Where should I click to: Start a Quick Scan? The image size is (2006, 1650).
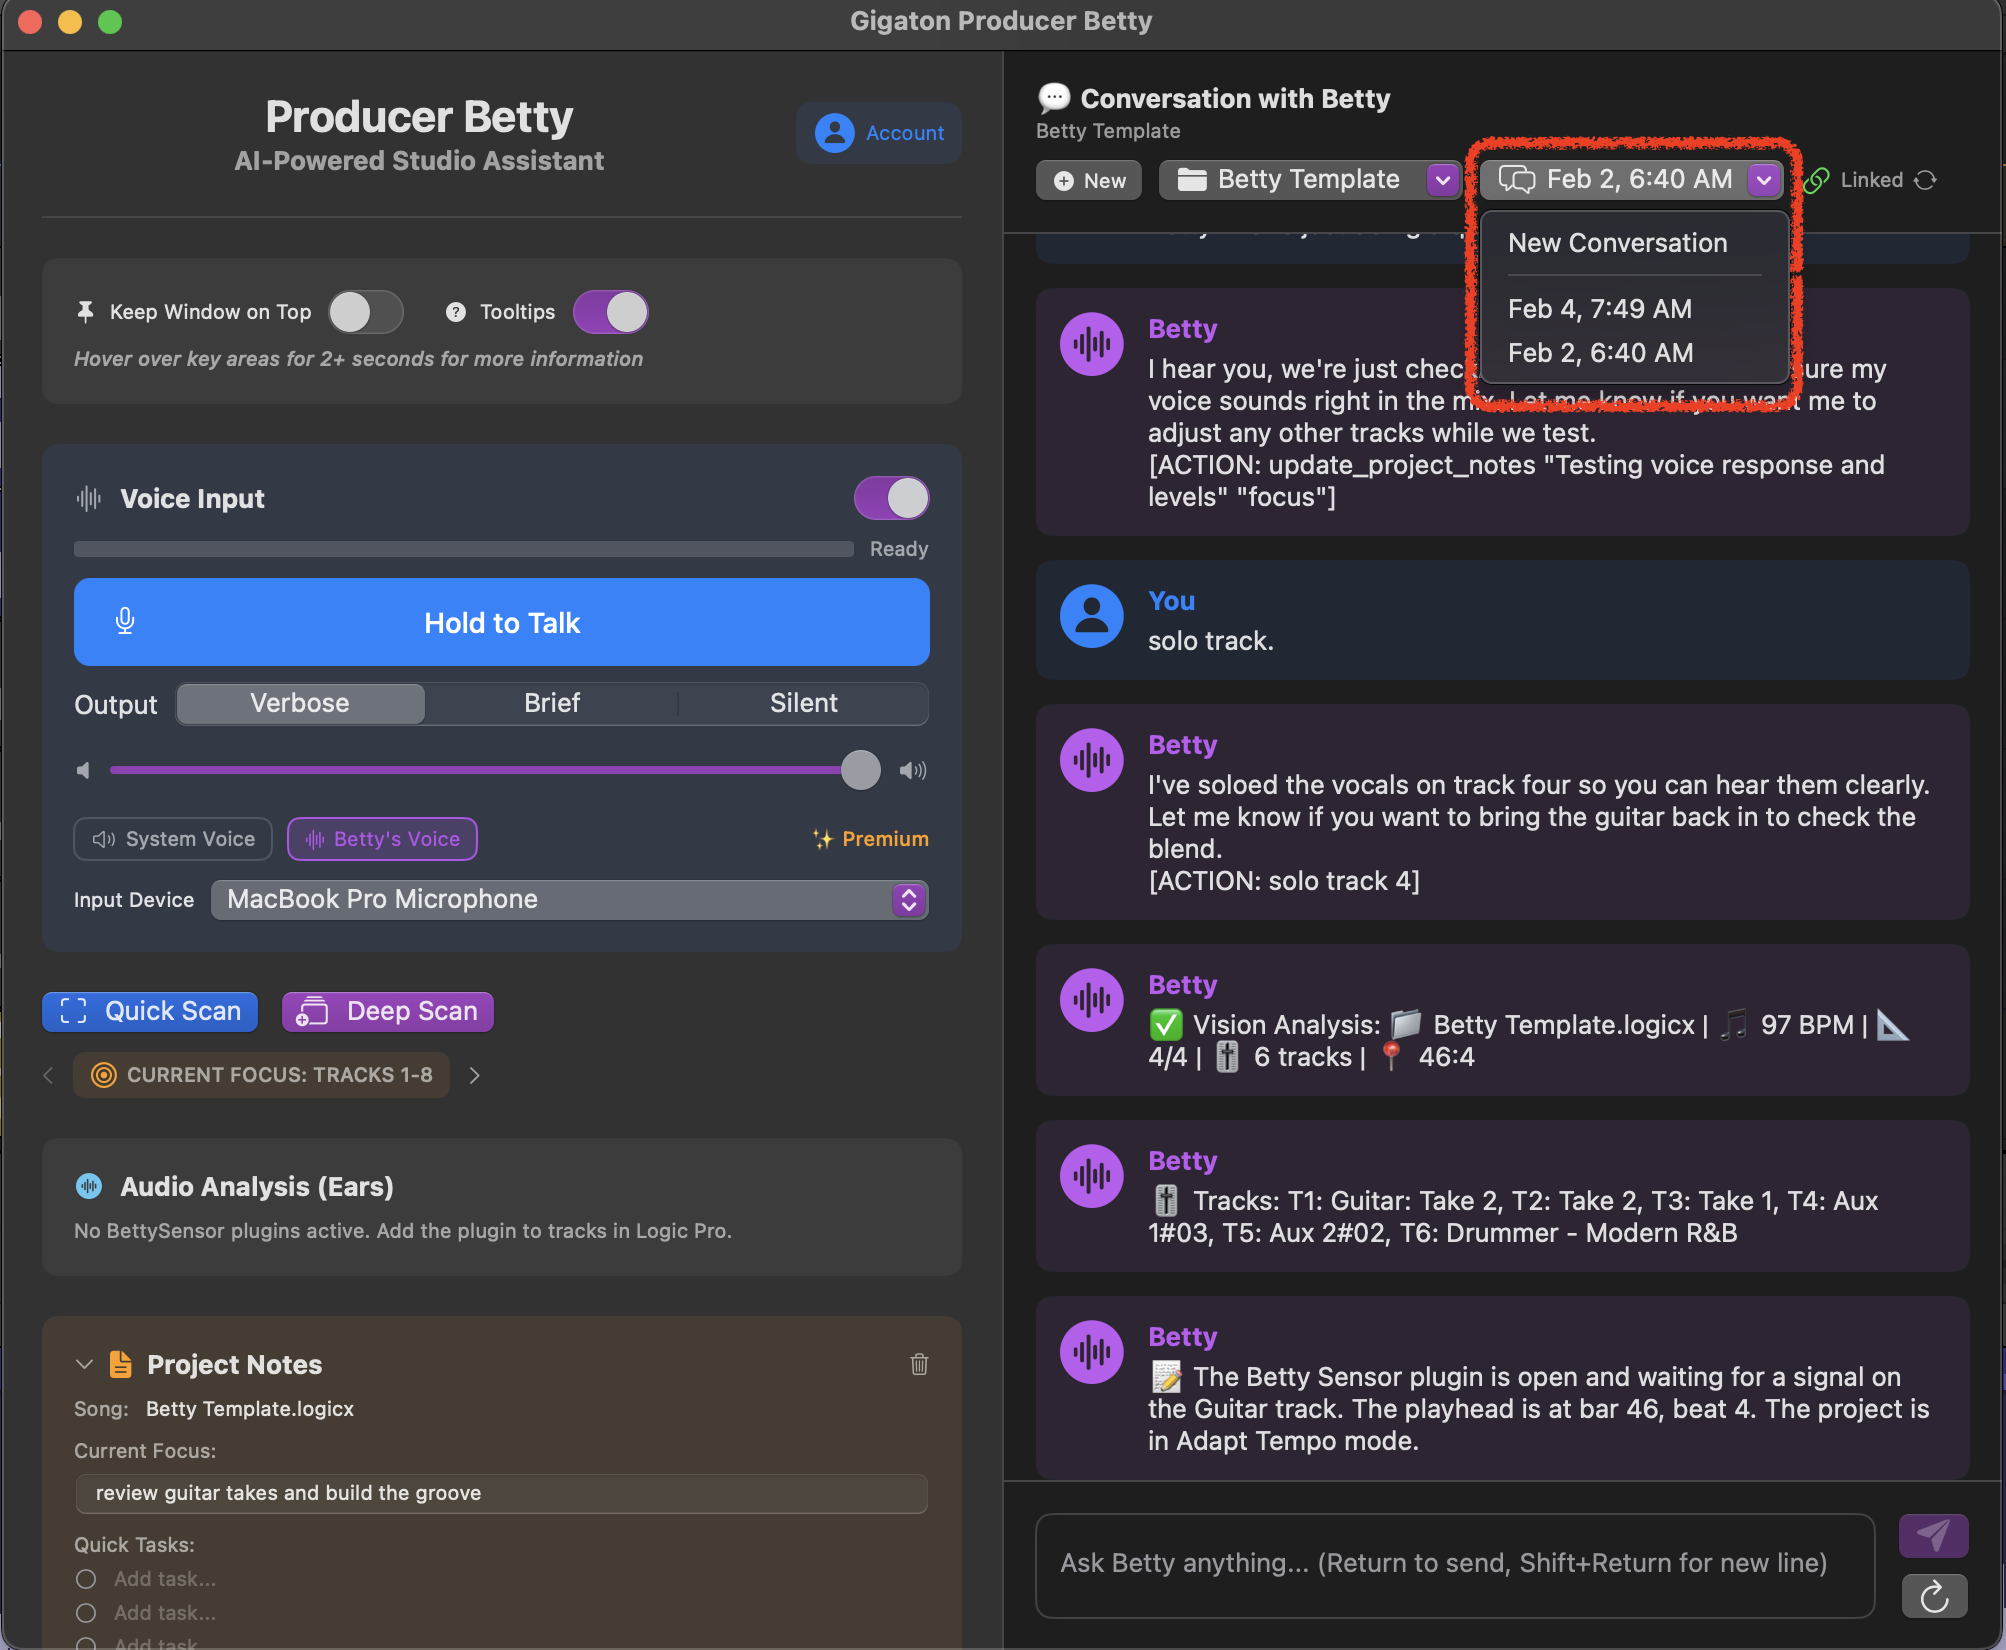(x=150, y=1011)
